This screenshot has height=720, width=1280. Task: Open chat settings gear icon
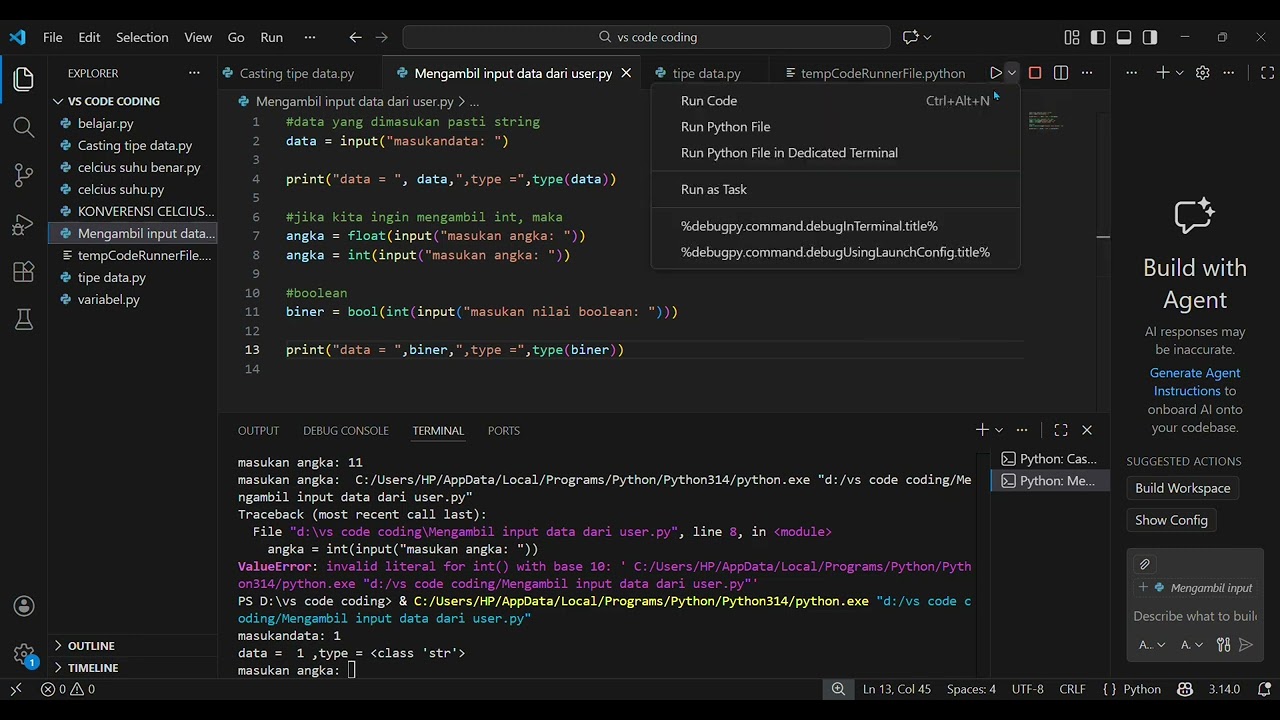click(x=1203, y=73)
